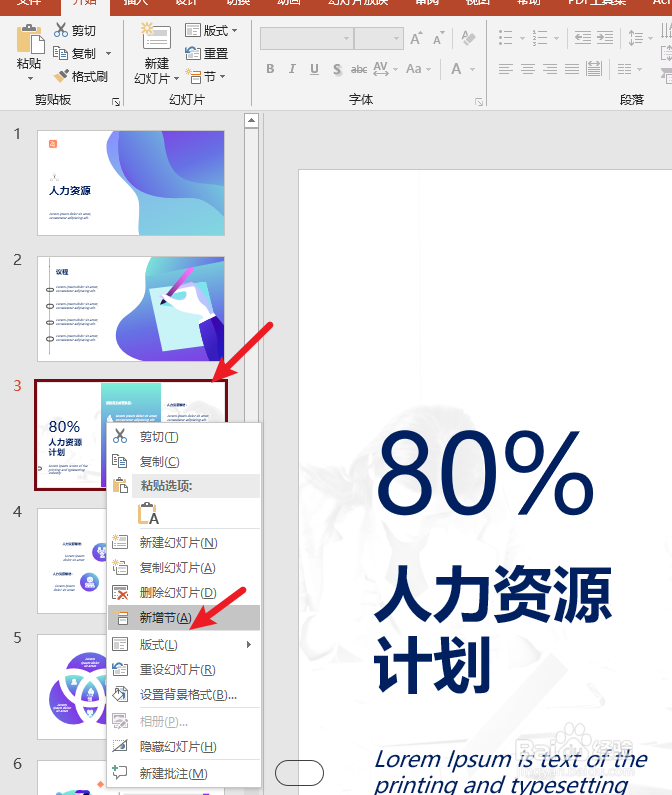The image size is (672, 795).
Task: Choose New Slide (新建幻灯片) in the context menu
Action: coord(184,543)
